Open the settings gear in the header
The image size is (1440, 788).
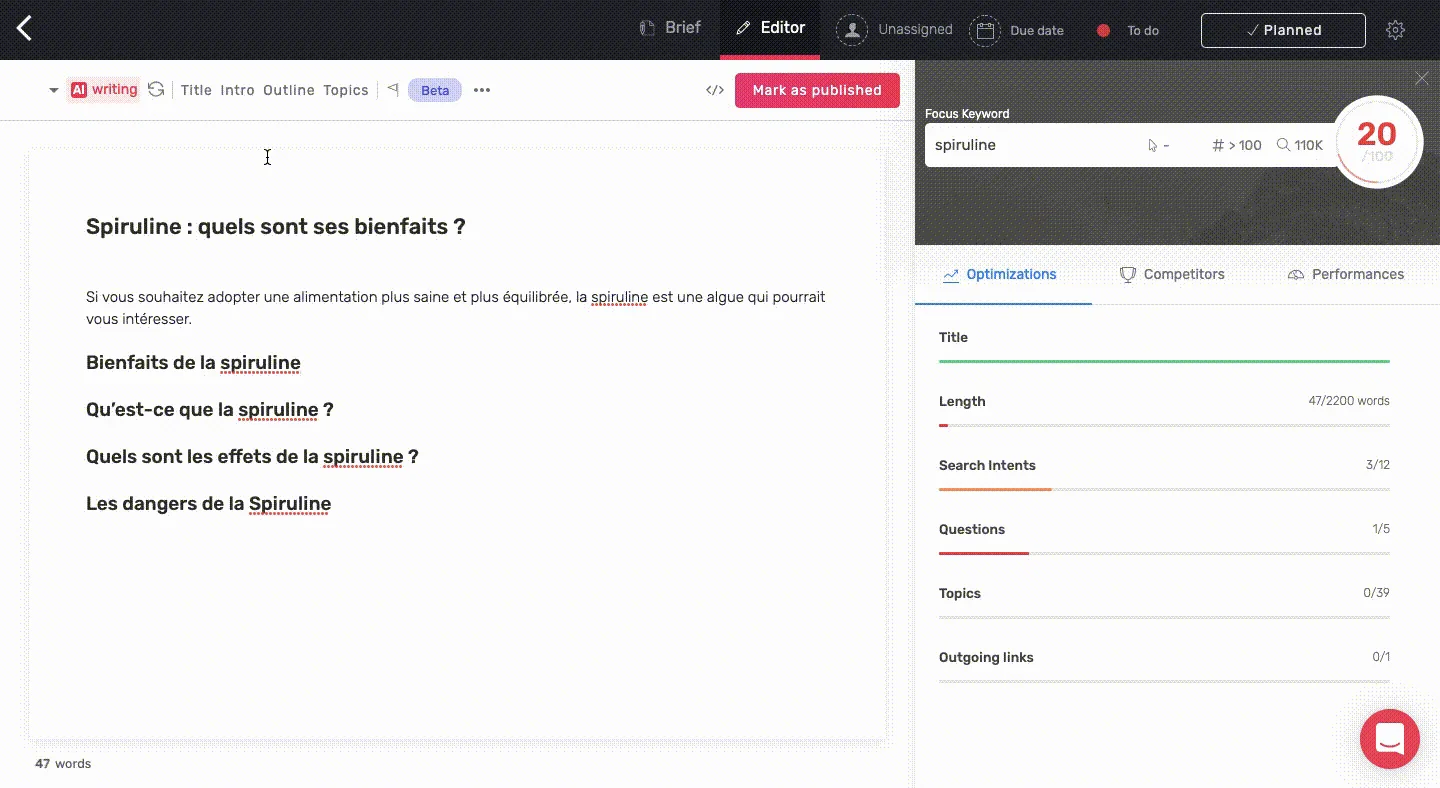(1395, 30)
